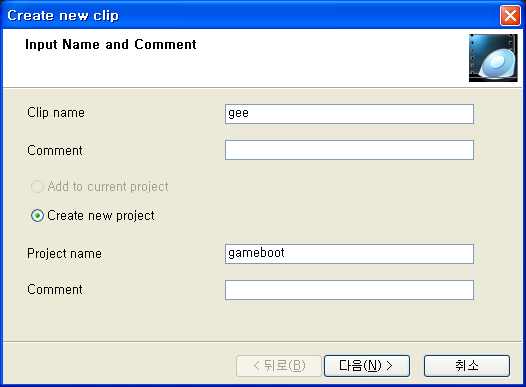Click the 뒤로(B) back button
526x387 pixels.
pyautogui.click(x=279, y=366)
